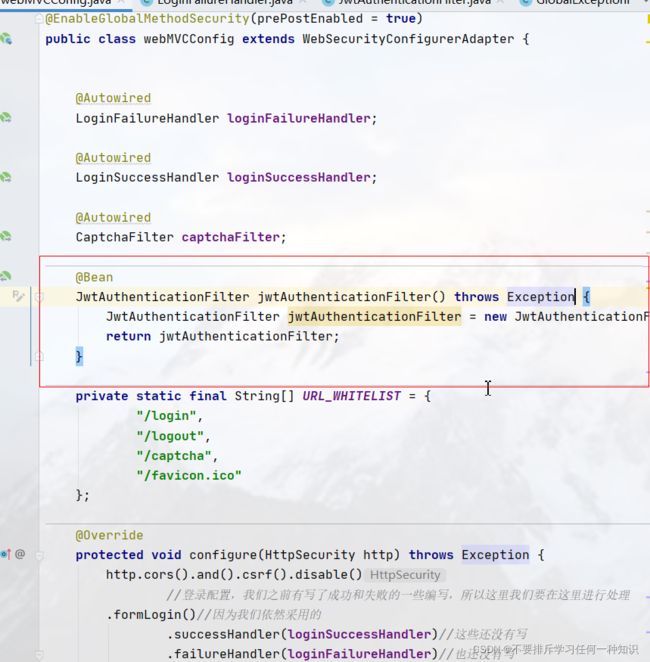Click the .failureHandler call
The width and height of the screenshot is (650, 662).
226,654
